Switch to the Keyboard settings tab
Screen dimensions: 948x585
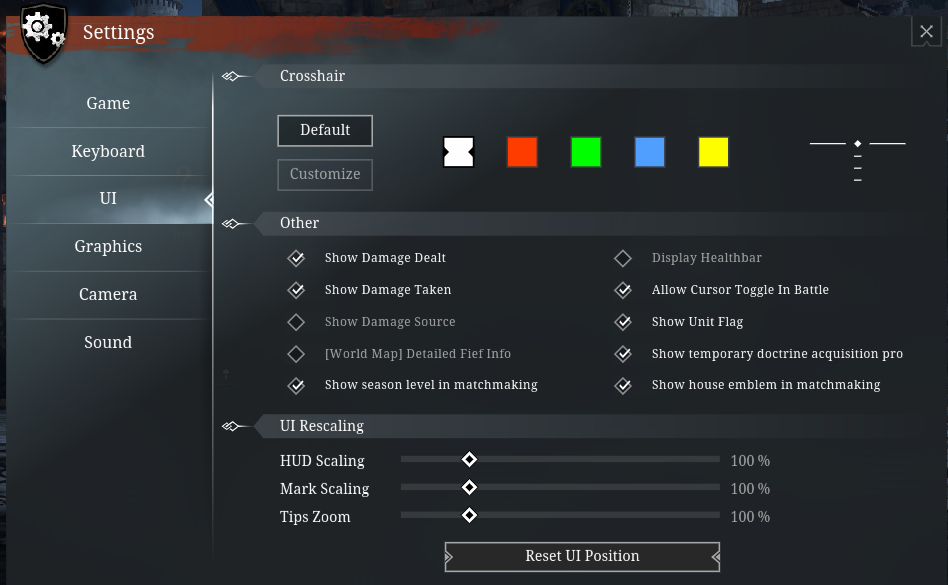(x=108, y=151)
